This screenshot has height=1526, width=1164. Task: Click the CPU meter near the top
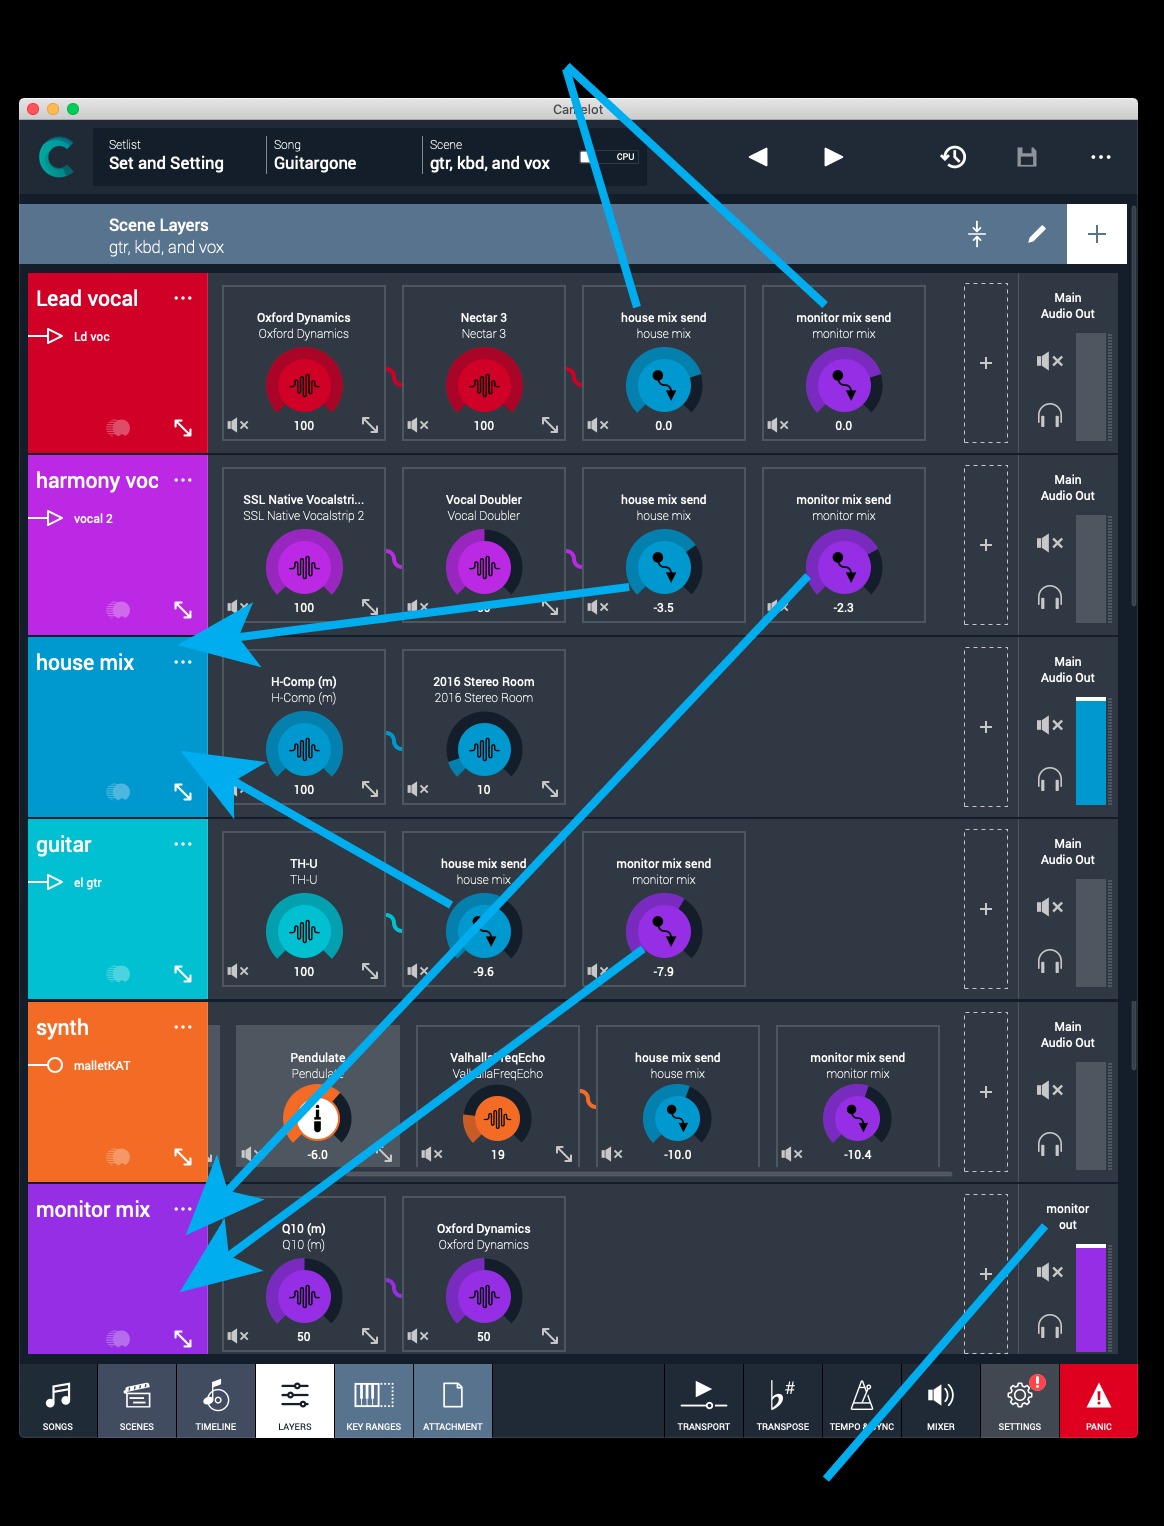[x=613, y=157]
